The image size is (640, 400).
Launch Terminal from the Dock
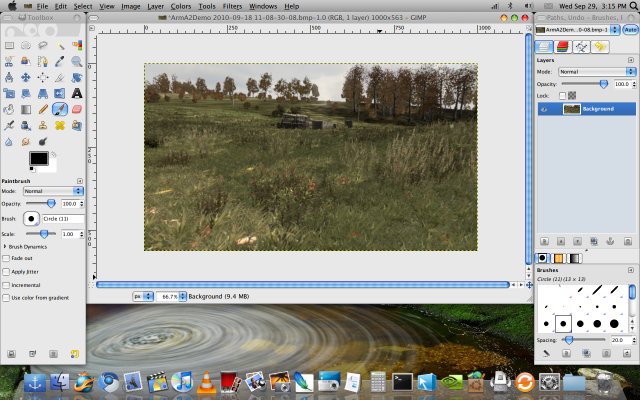pos(403,381)
